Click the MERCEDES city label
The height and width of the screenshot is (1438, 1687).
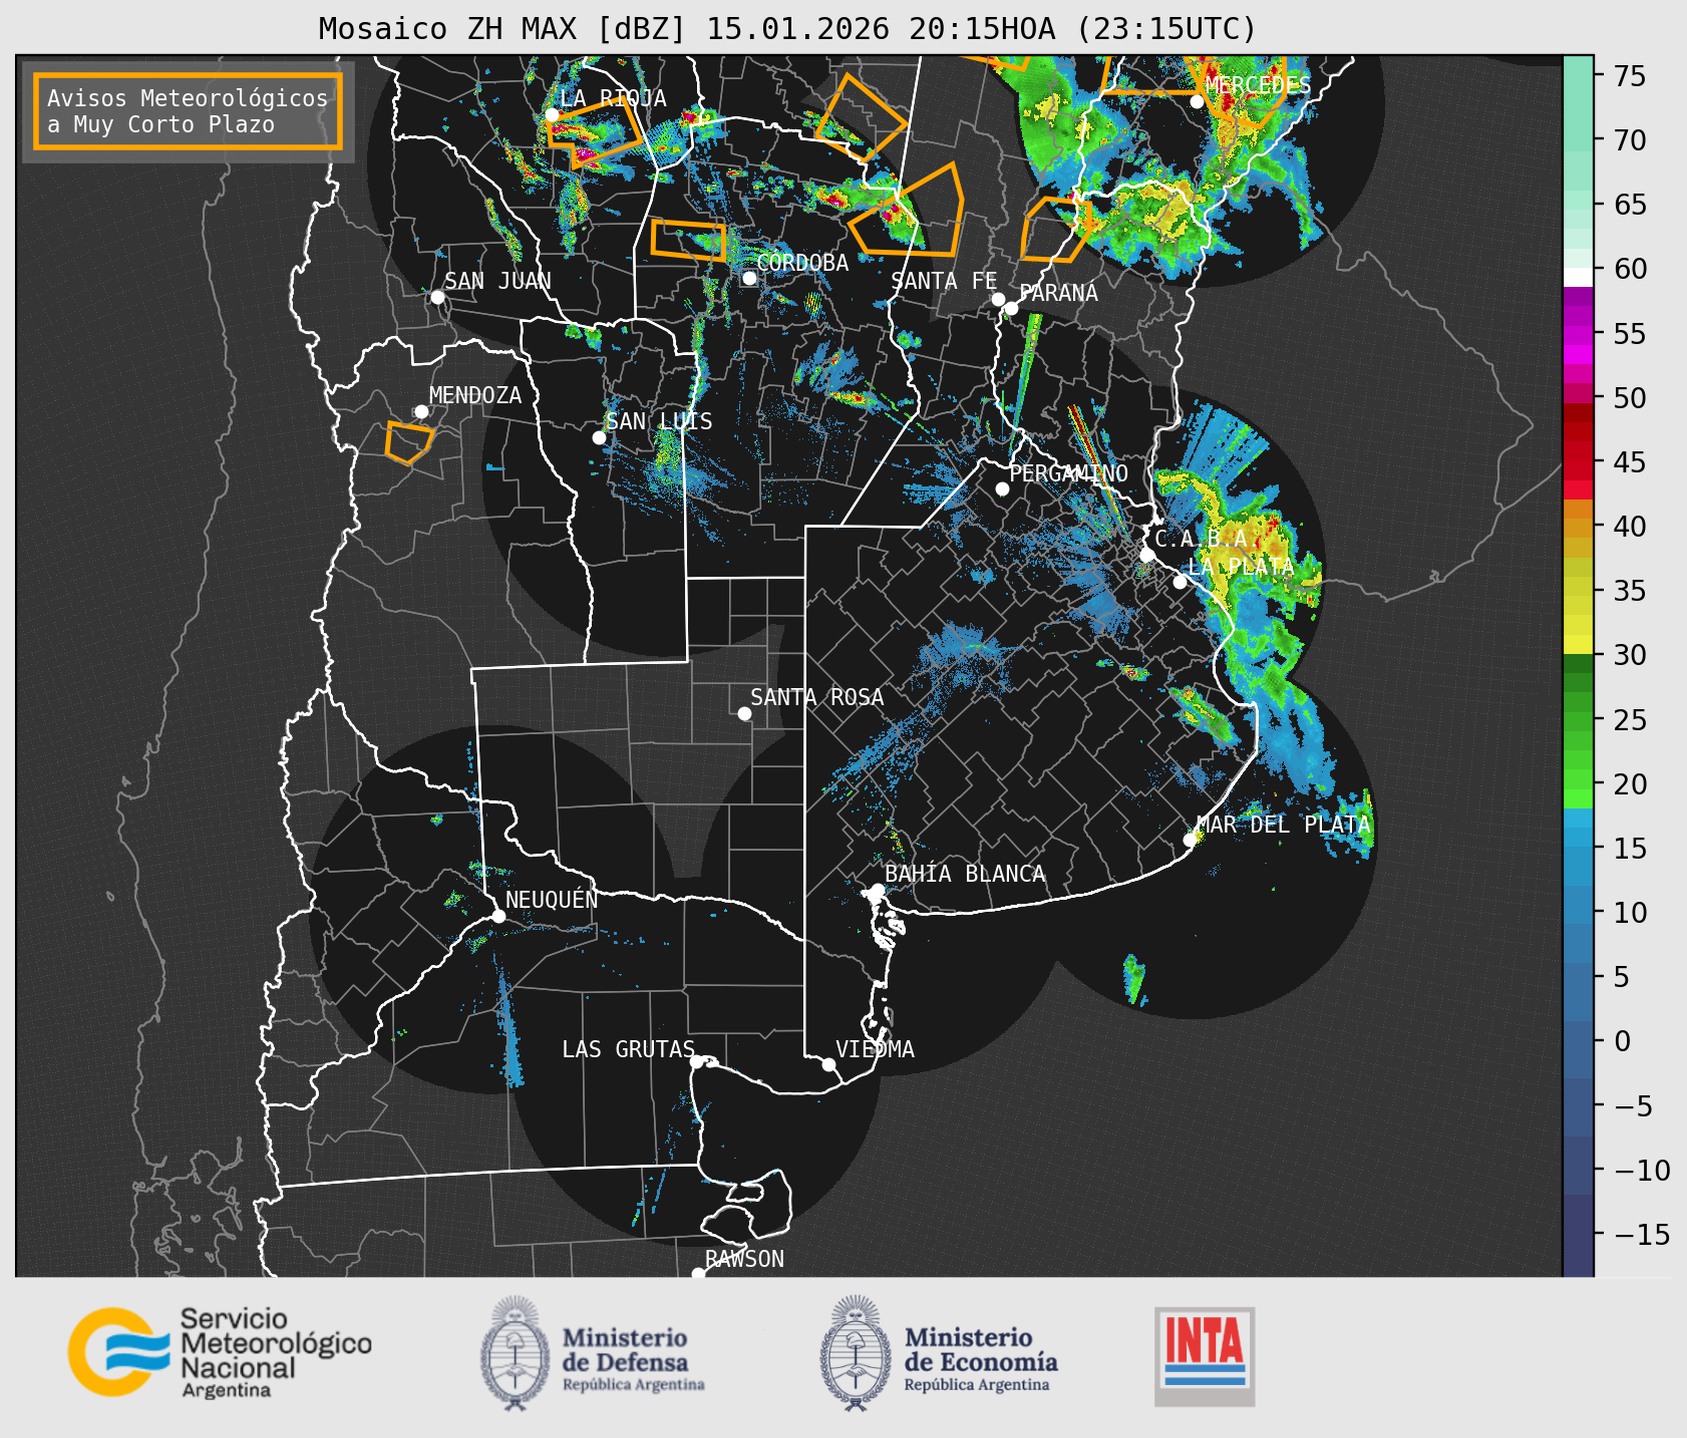(1258, 85)
